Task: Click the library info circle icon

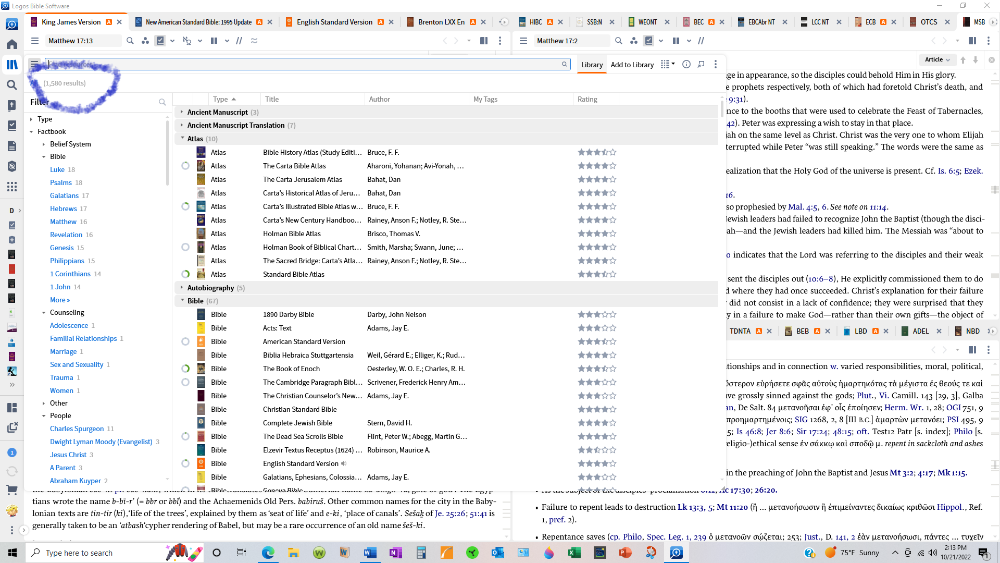Action: click(x=686, y=64)
